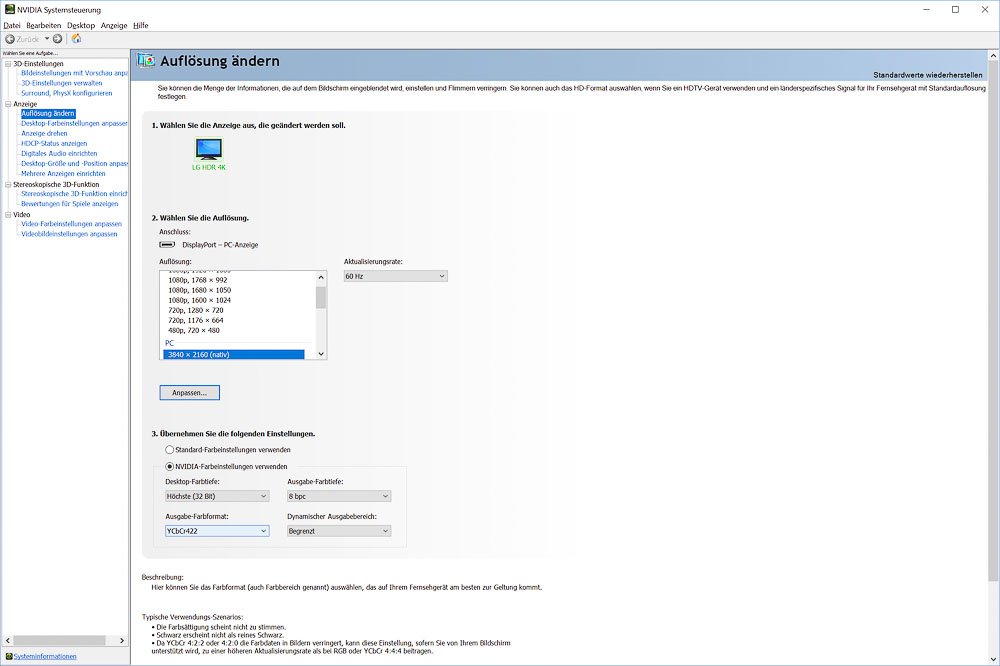
Task: Select NVIDIA-Farbeinstellungen verwenden radio button
Action: (x=170, y=466)
